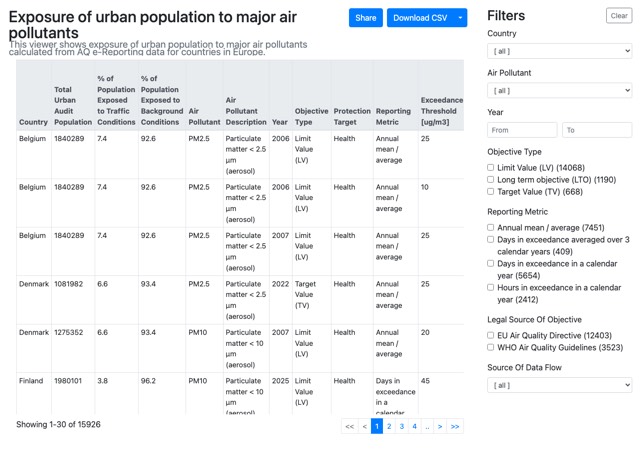Go to the first page with << button
This screenshot has width=640, height=450.
pos(350,426)
